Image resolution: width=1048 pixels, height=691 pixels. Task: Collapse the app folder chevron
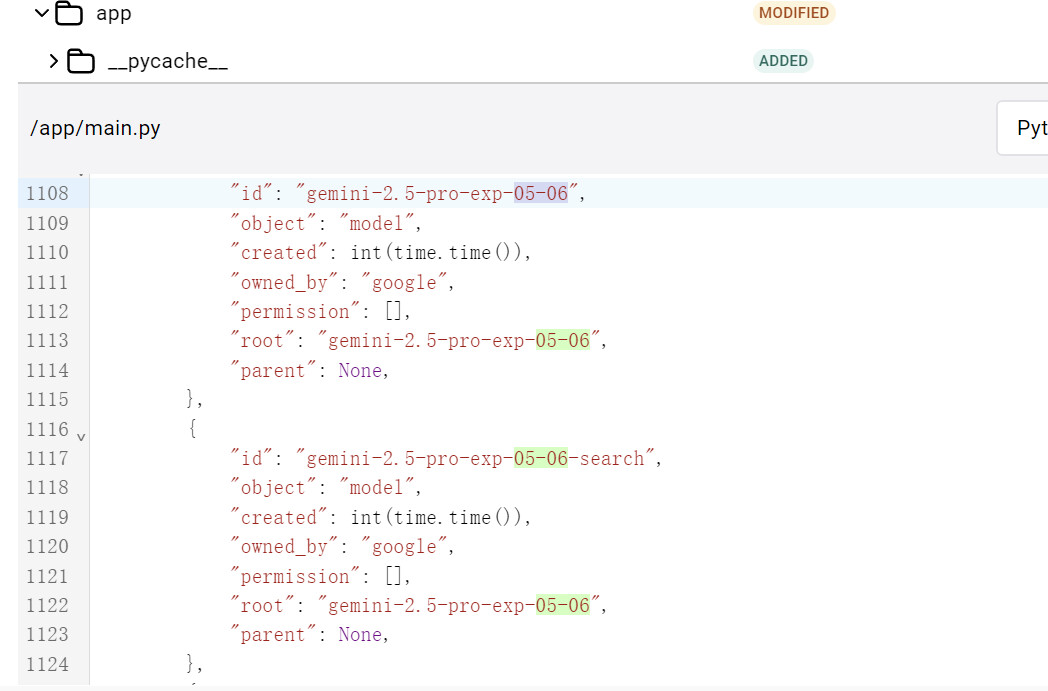tap(41, 13)
